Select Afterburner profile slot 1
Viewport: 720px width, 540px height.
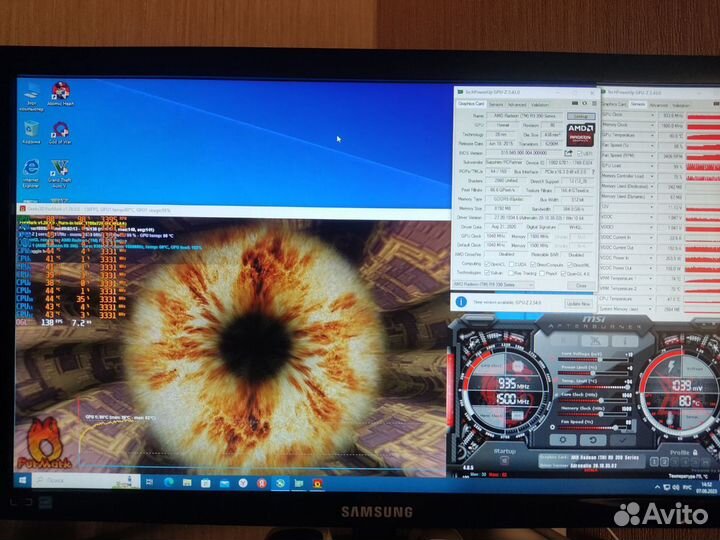(x=654, y=462)
